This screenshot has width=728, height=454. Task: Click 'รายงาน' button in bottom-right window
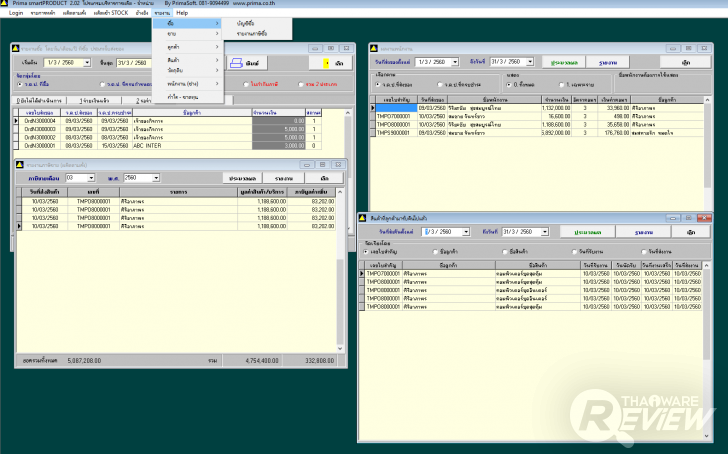click(644, 232)
